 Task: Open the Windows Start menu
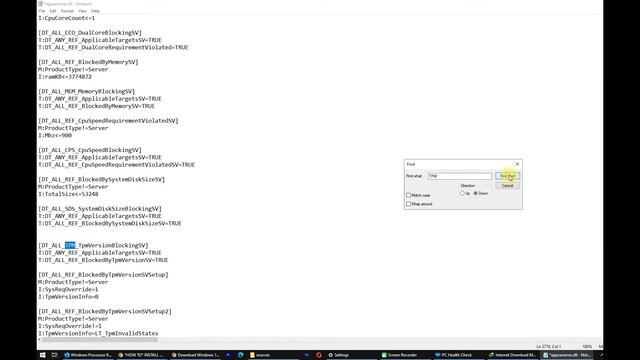pyautogui.click(x=42, y=355)
